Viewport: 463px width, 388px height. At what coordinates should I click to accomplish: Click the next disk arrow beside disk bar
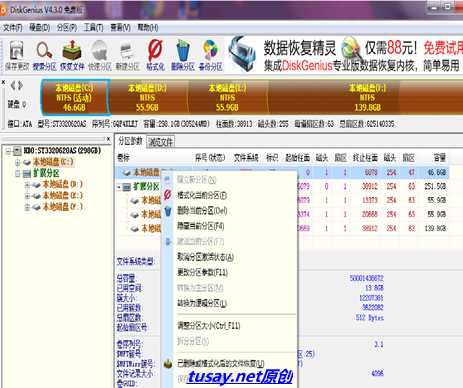tap(21, 86)
